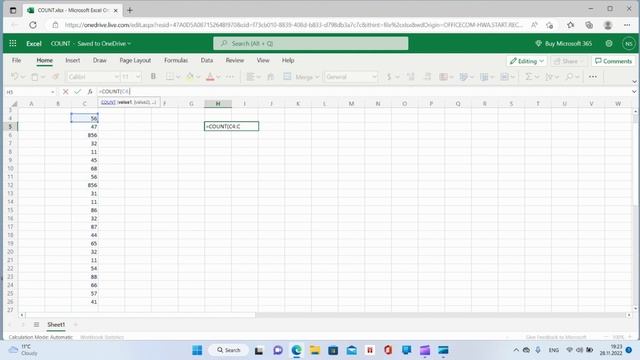Apply the red Font Color
This screenshot has height=360, width=640.
210,76
